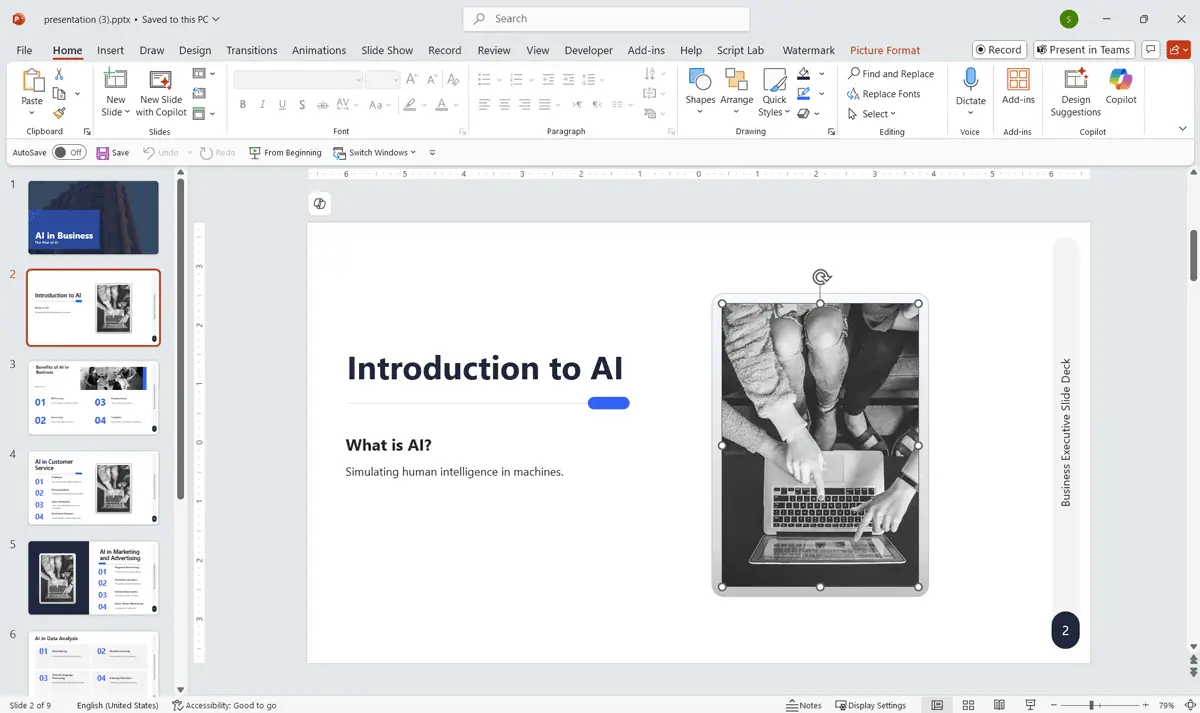
Task: Click the New Slide icon
Action: point(116,80)
